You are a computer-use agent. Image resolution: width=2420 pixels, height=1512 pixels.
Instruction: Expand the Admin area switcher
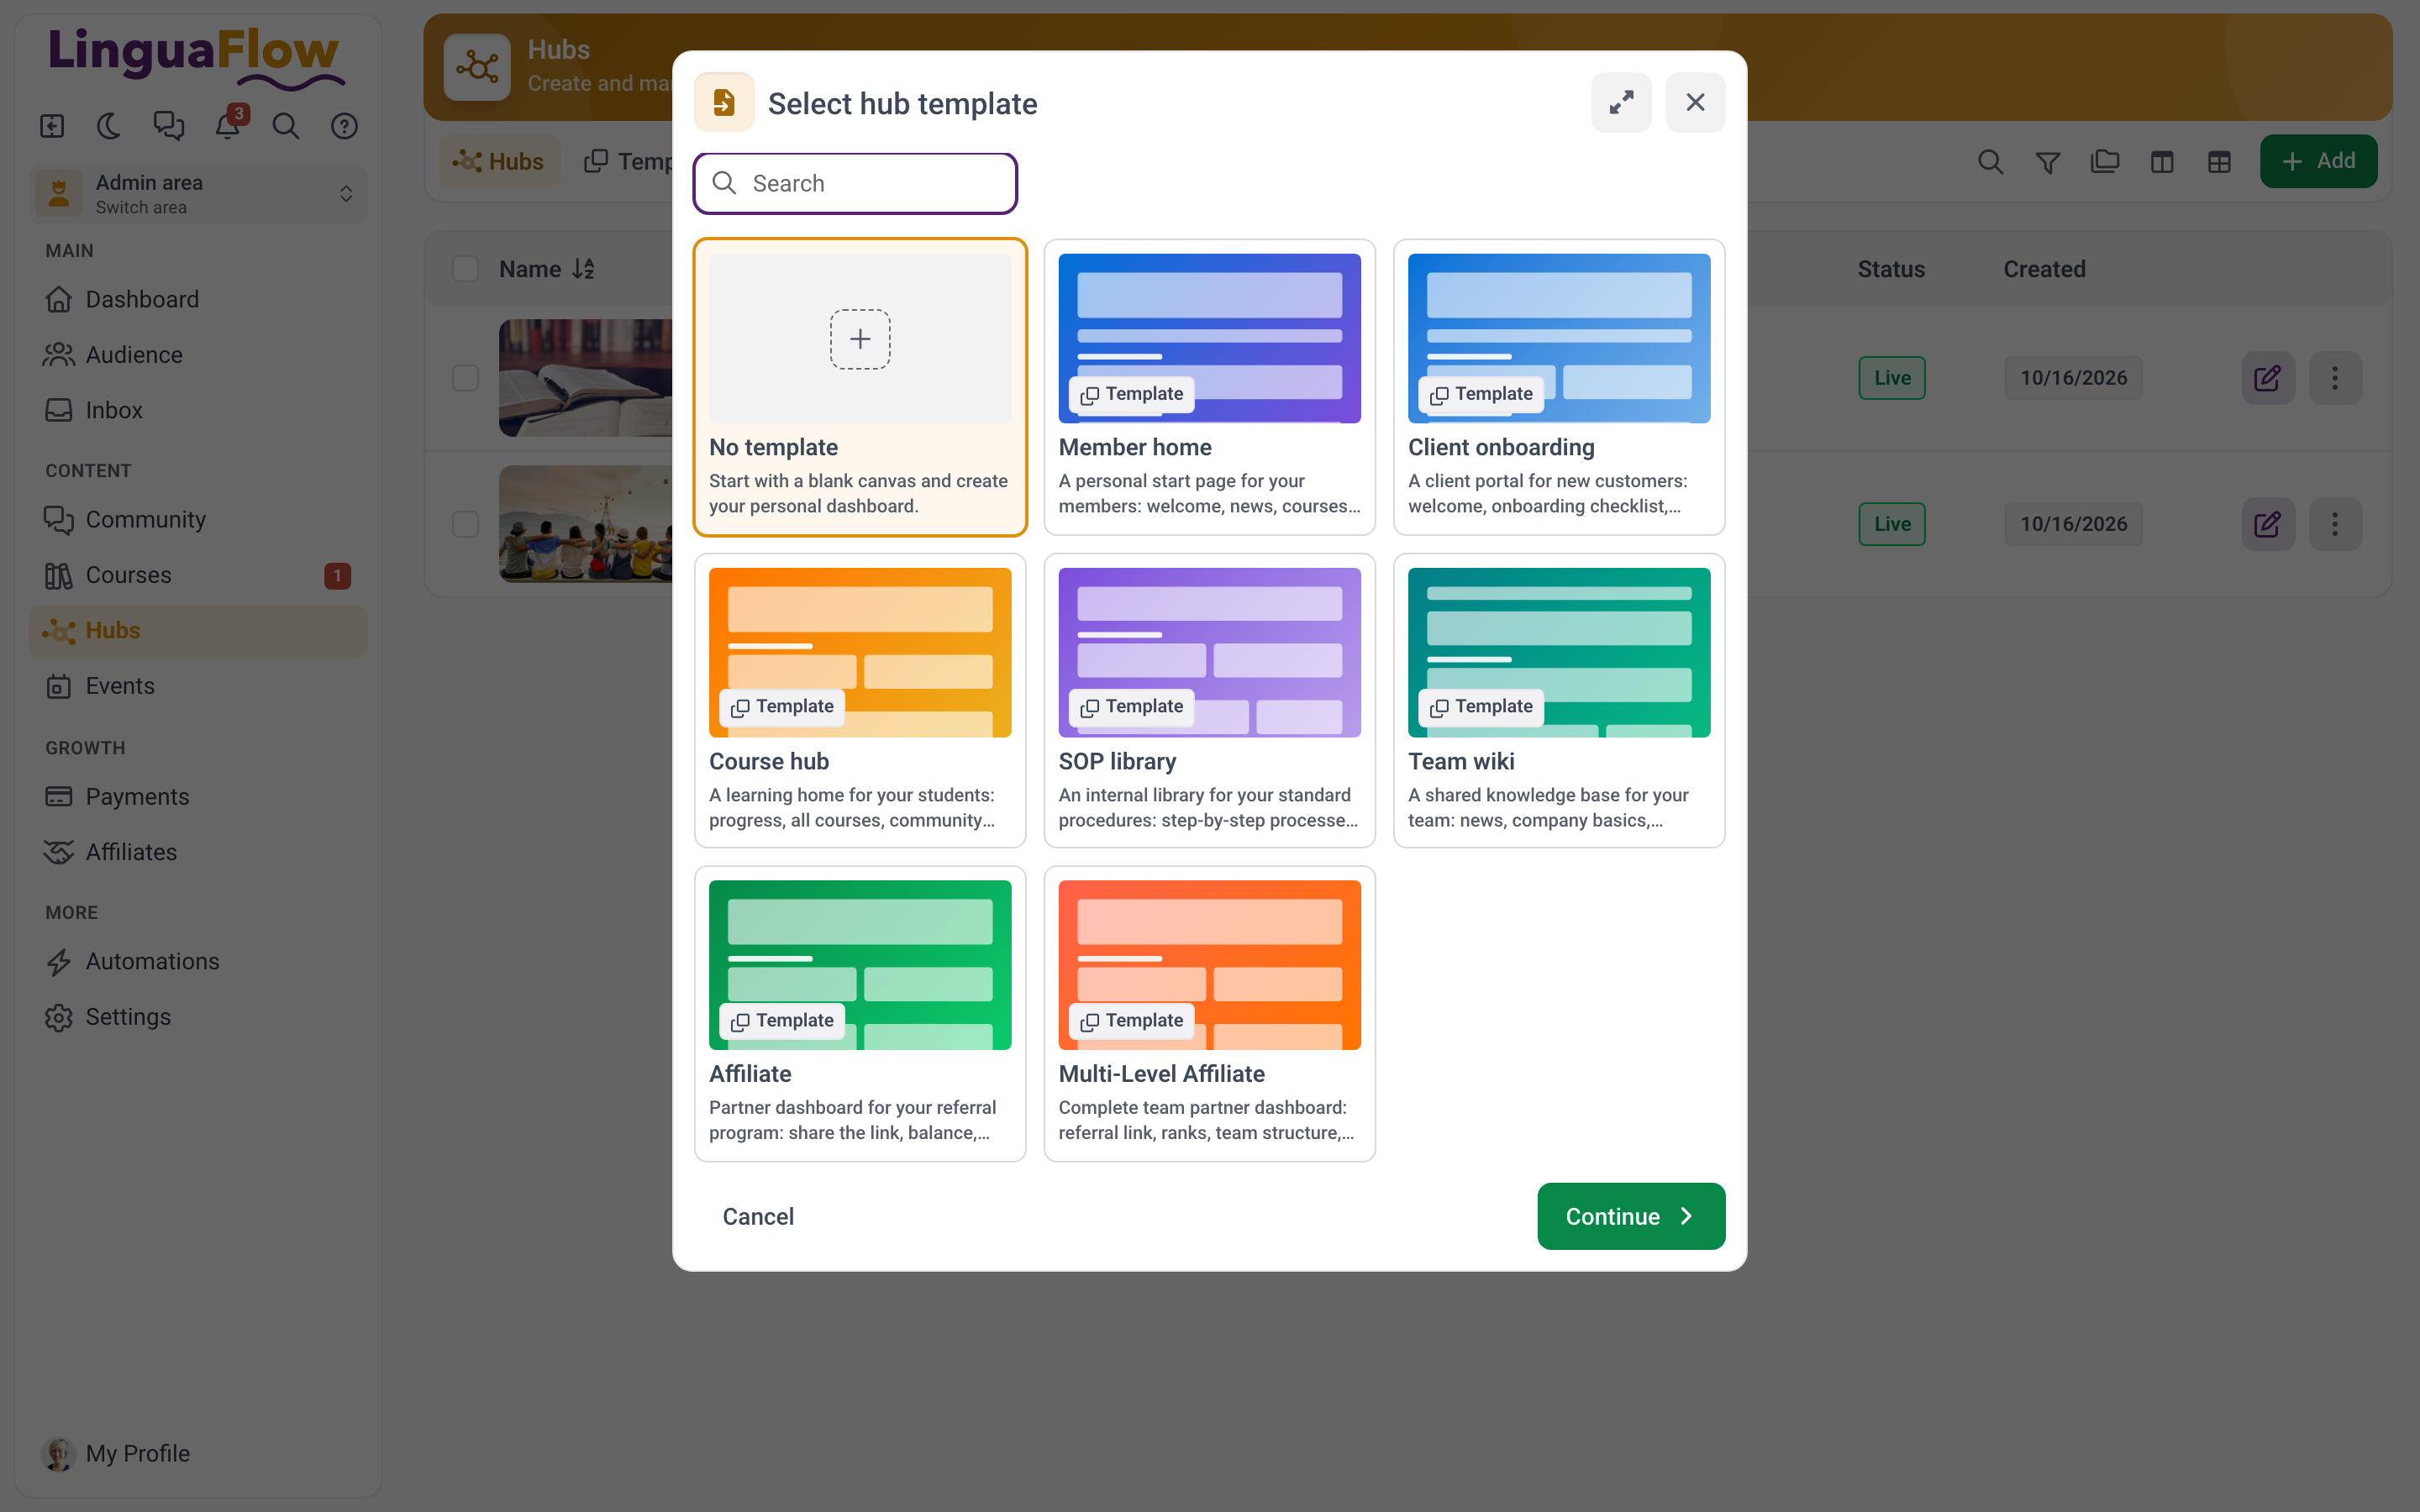tap(198, 193)
